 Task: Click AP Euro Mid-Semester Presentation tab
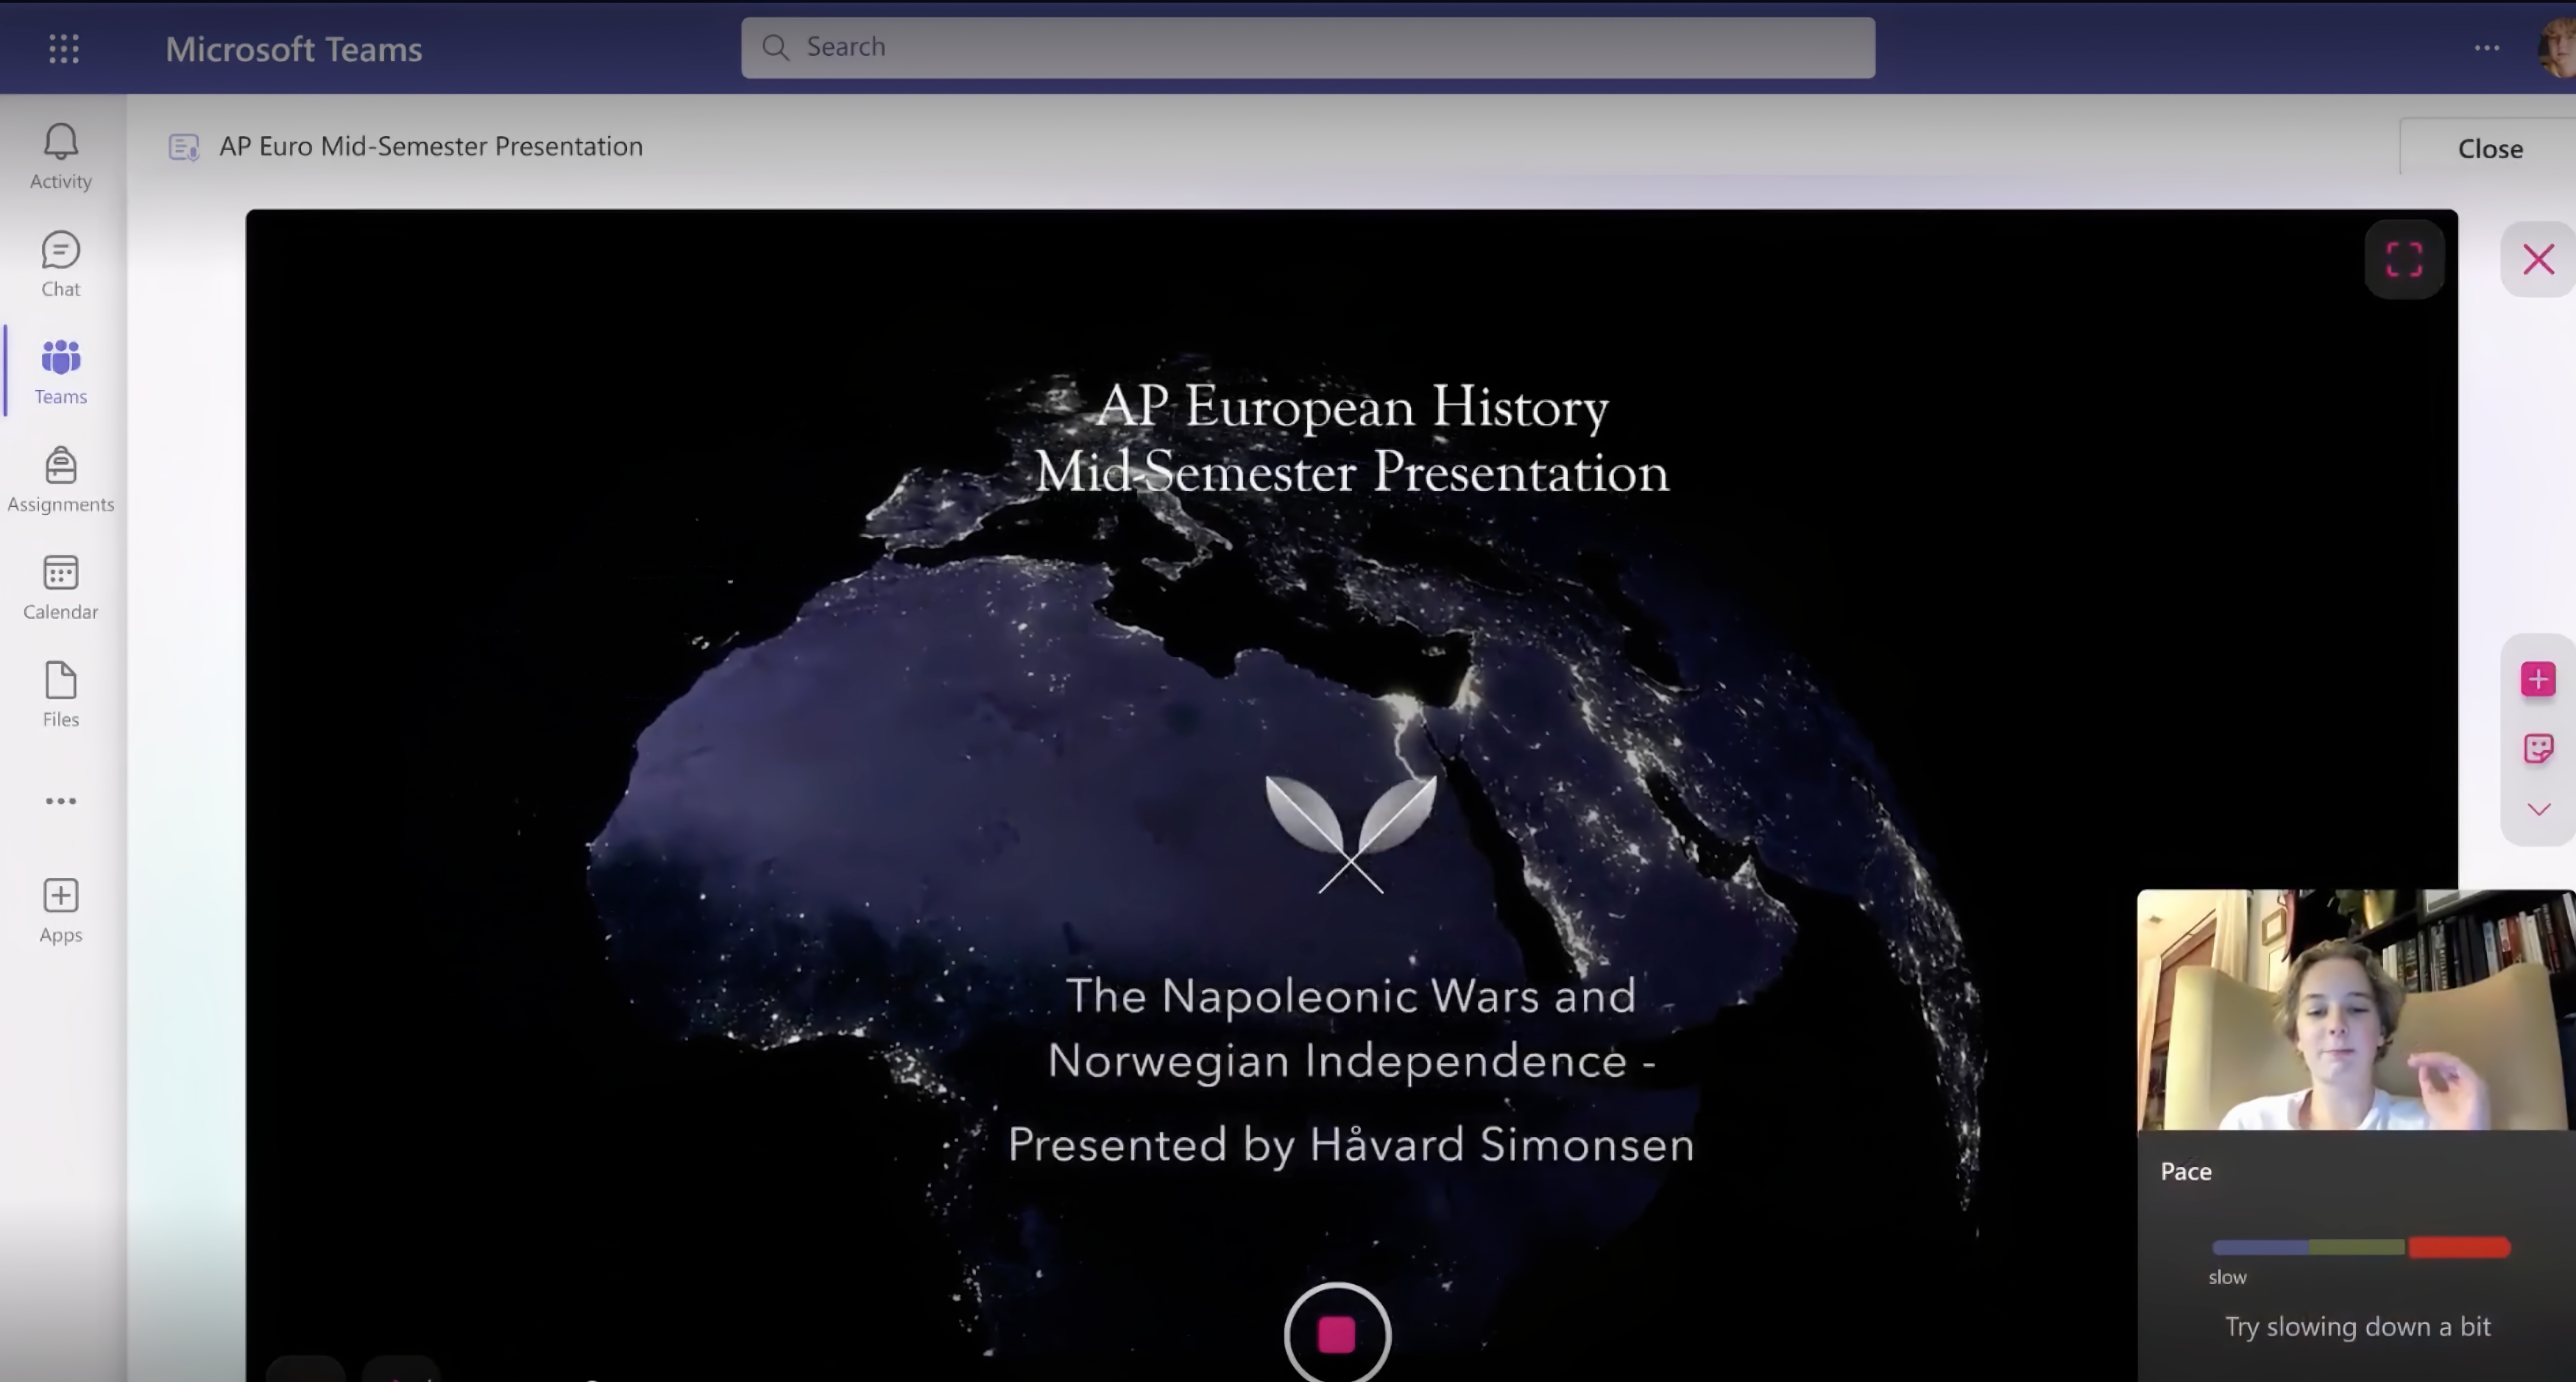tap(433, 145)
